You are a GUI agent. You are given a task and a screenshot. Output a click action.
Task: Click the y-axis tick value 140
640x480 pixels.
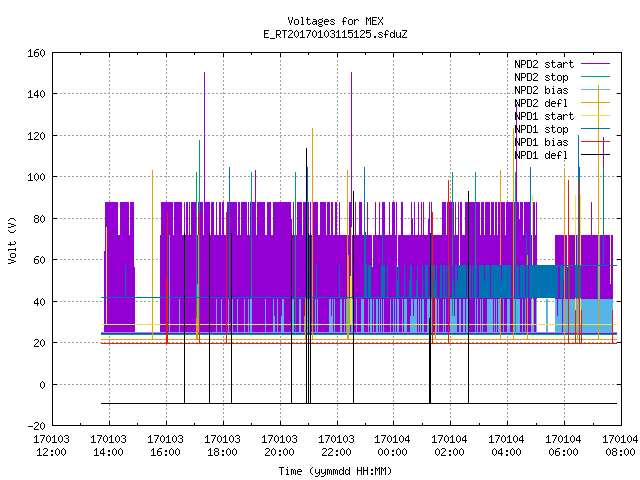pos(36,94)
